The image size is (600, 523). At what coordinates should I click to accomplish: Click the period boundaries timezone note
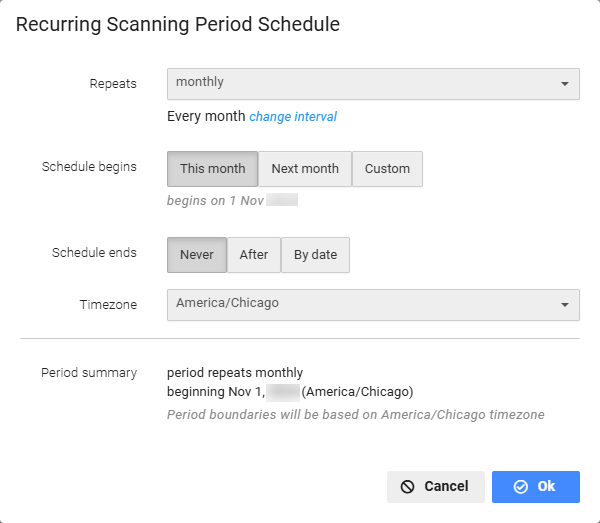tap(355, 414)
